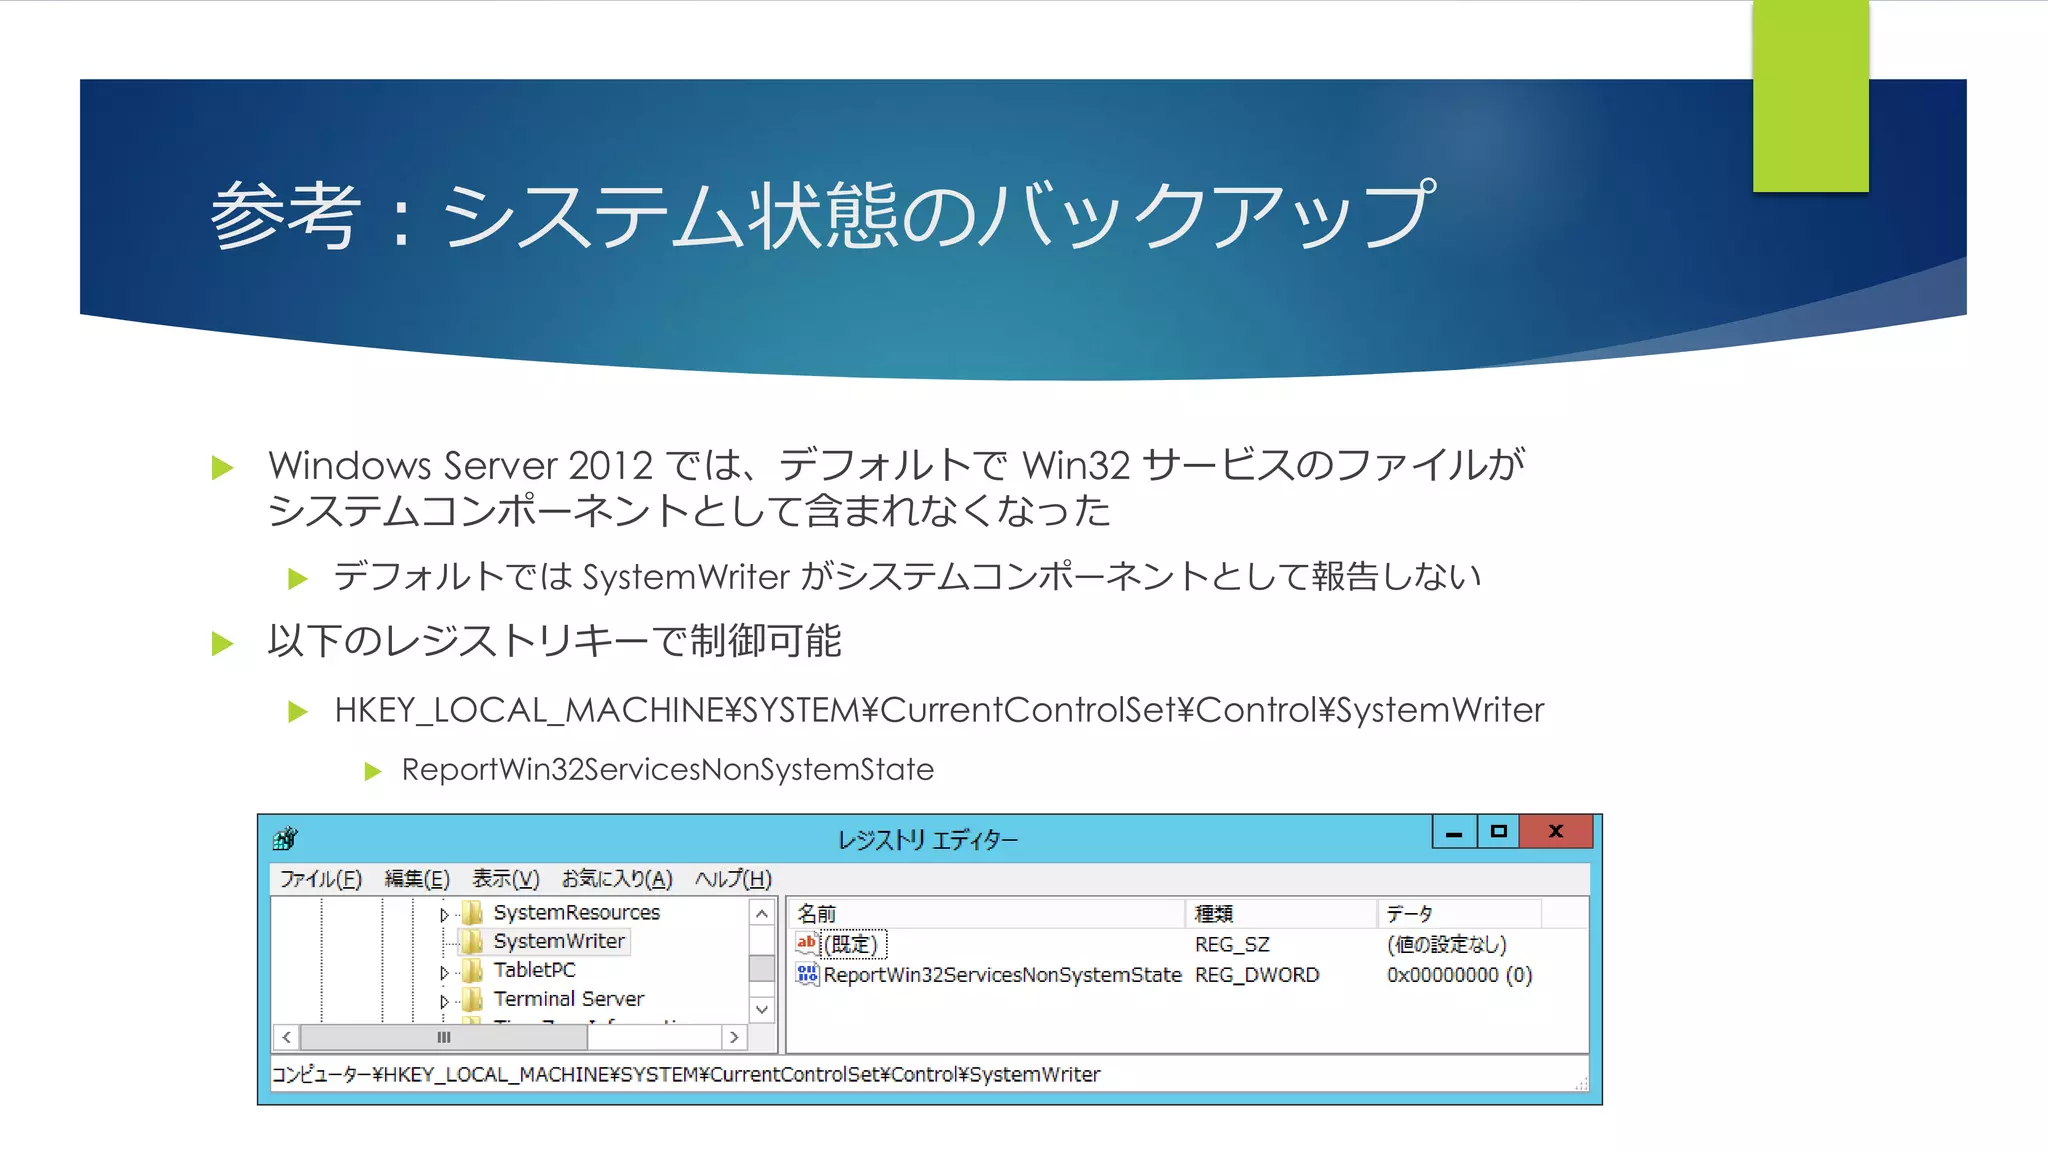Click the 以下のレジストリキーで制御可能 bullet
Screen dimensions: 2048x1152
(554, 641)
